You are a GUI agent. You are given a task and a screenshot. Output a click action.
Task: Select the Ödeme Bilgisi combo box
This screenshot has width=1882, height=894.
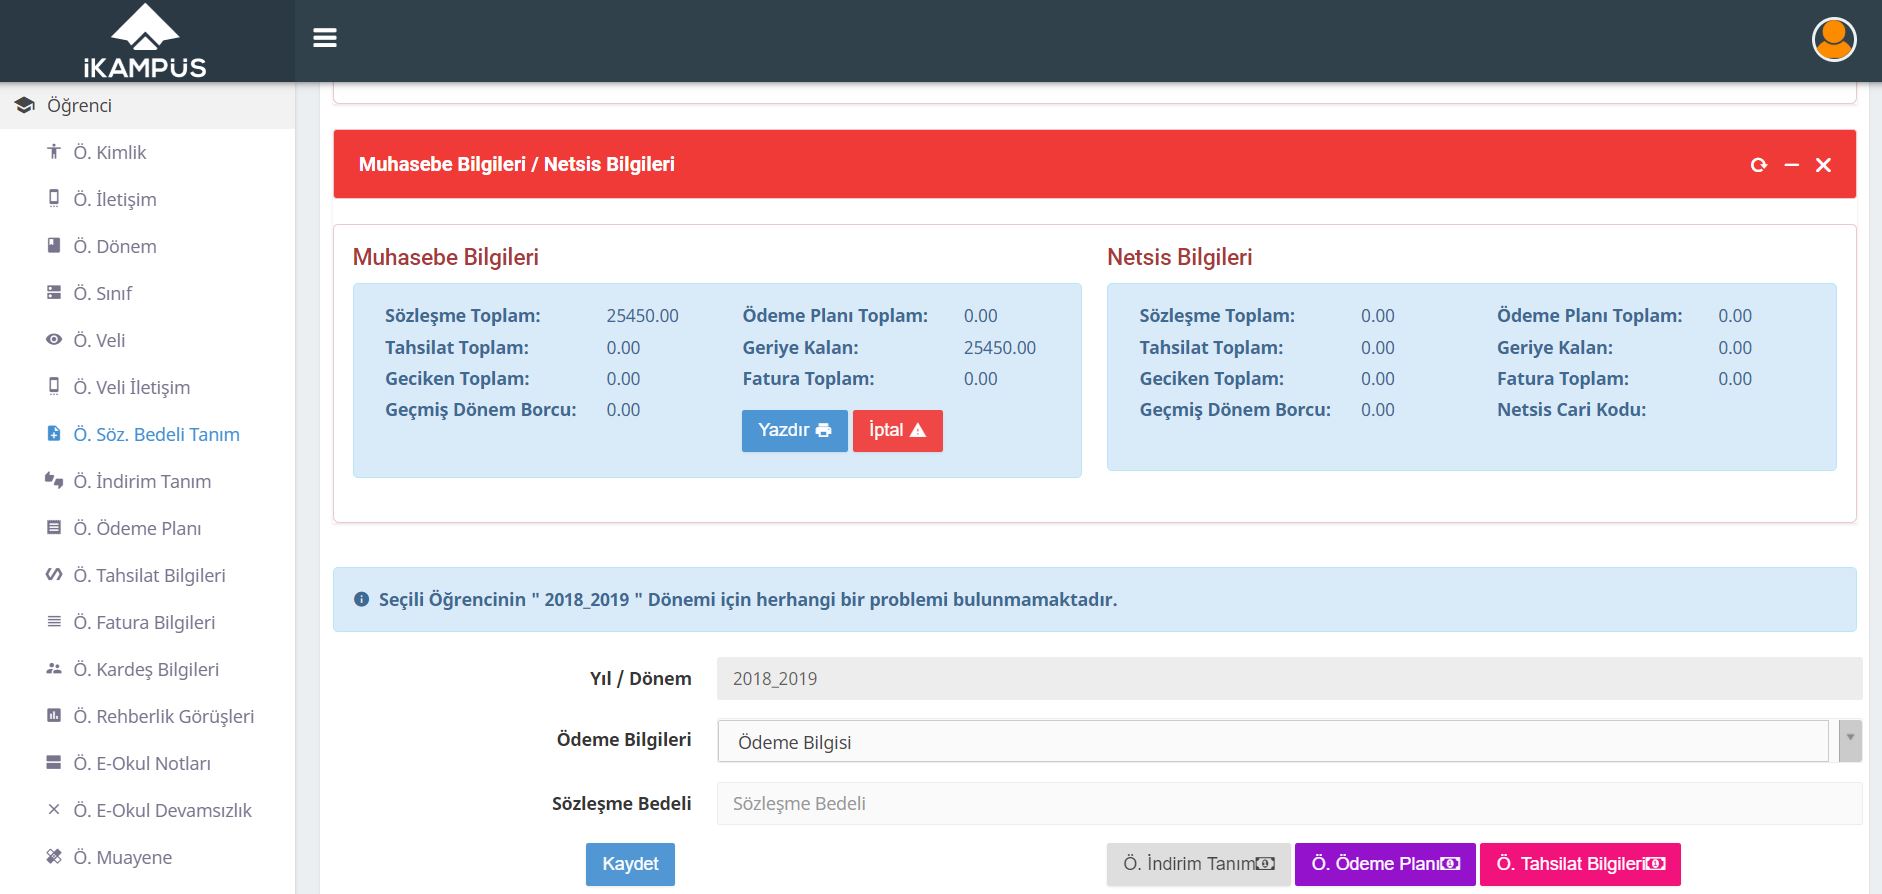[1272, 741]
